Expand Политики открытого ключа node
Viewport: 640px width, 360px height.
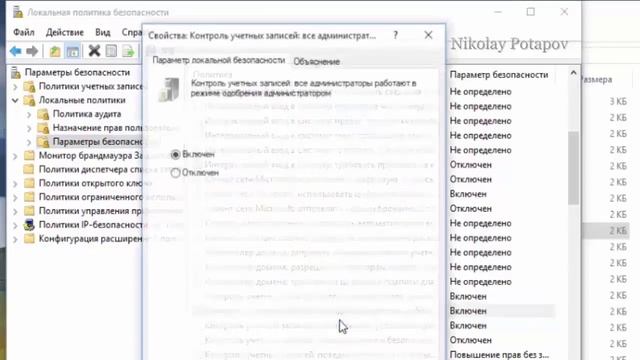[x=15, y=184]
